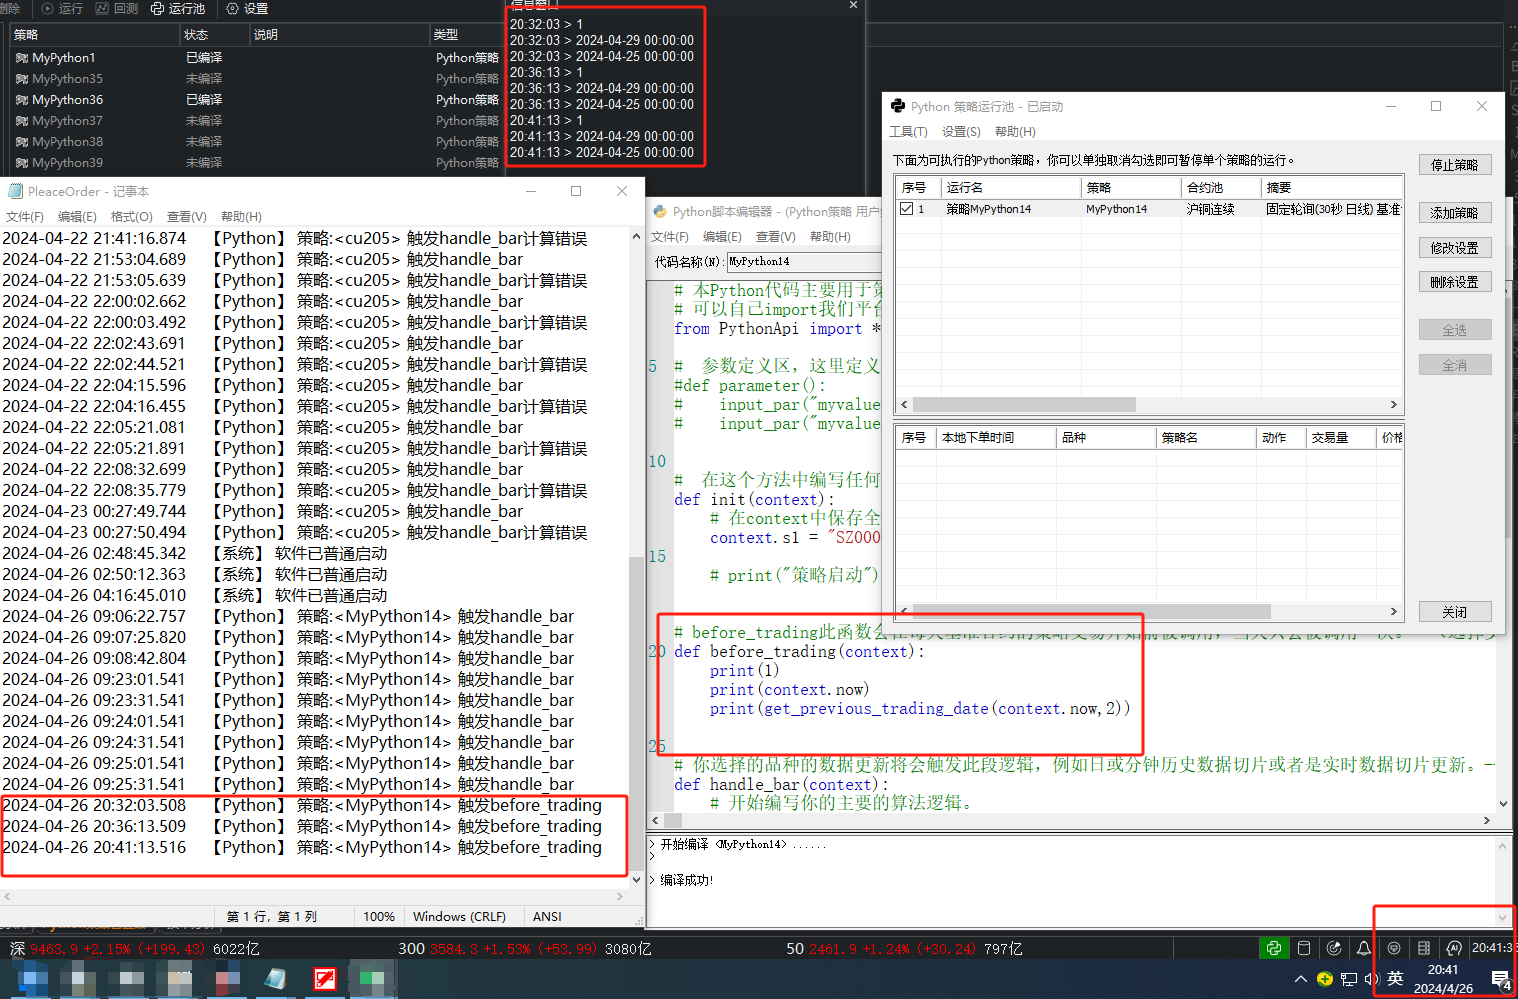The width and height of the screenshot is (1518, 999).
Task: Click the chat bubble icon in status bar
Action: tap(1394, 948)
